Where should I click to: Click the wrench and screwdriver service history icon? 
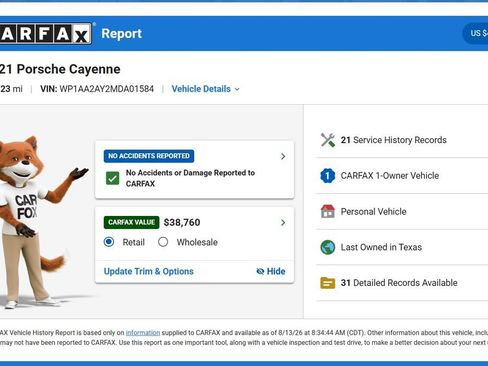tap(328, 140)
